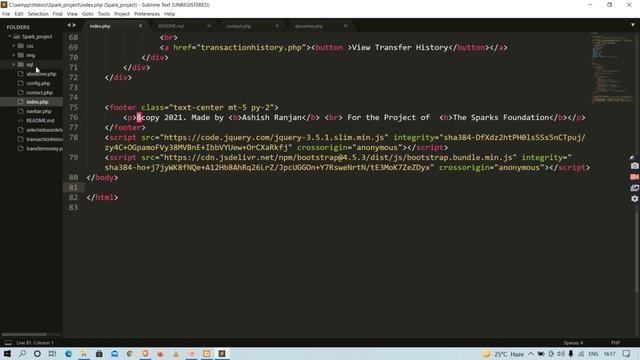Click the Line 81, Column 1 status
Image resolution: width=640 pixels, height=360 pixels.
coord(35,343)
